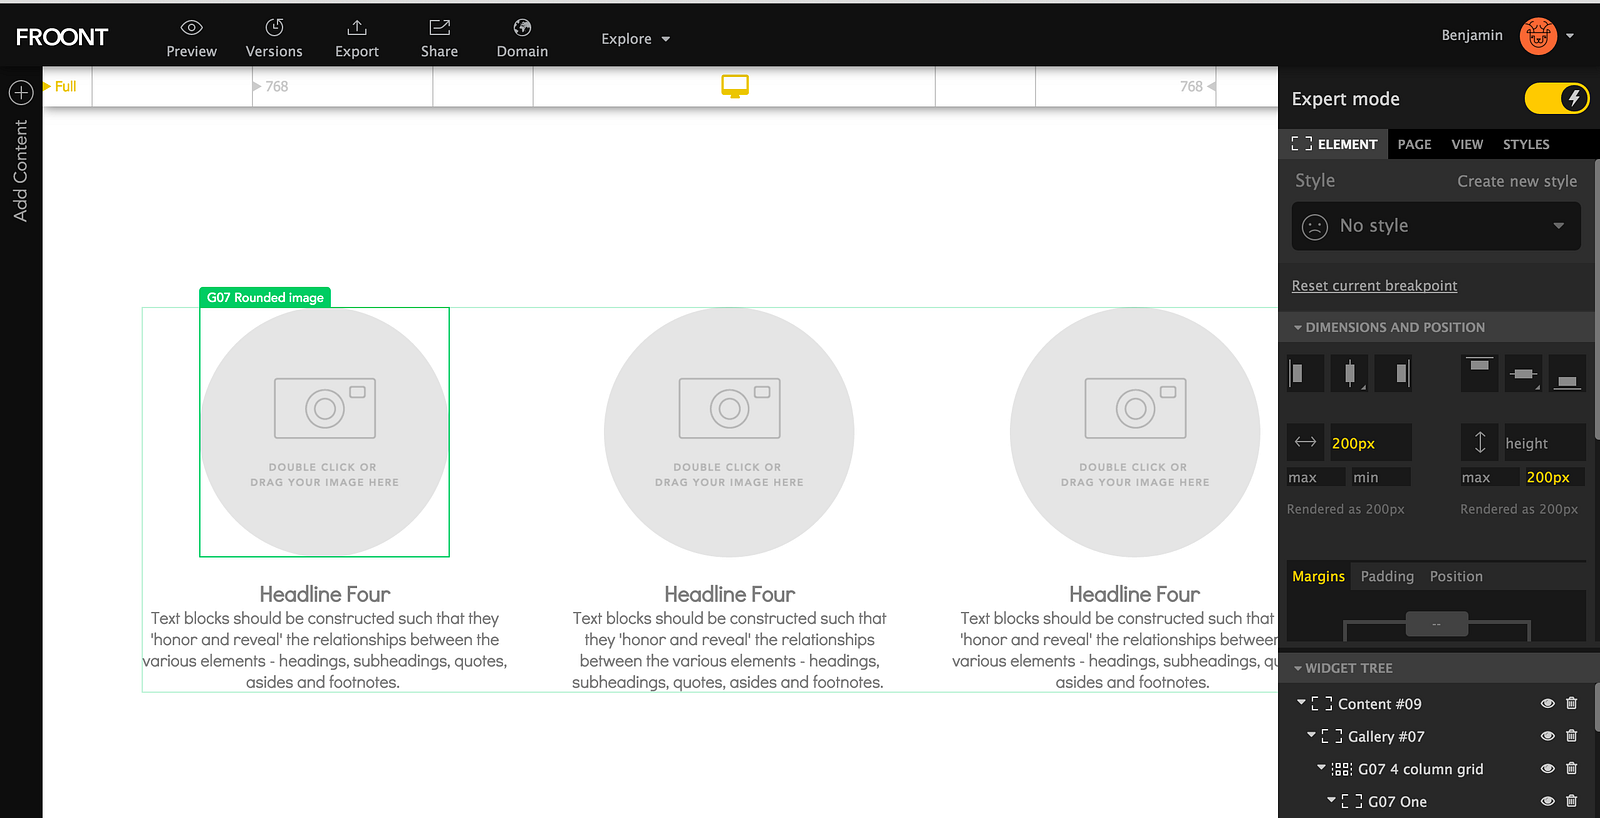Click the Export upload icon
The height and width of the screenshot is (818, 1600).
(x=357, y=27)
